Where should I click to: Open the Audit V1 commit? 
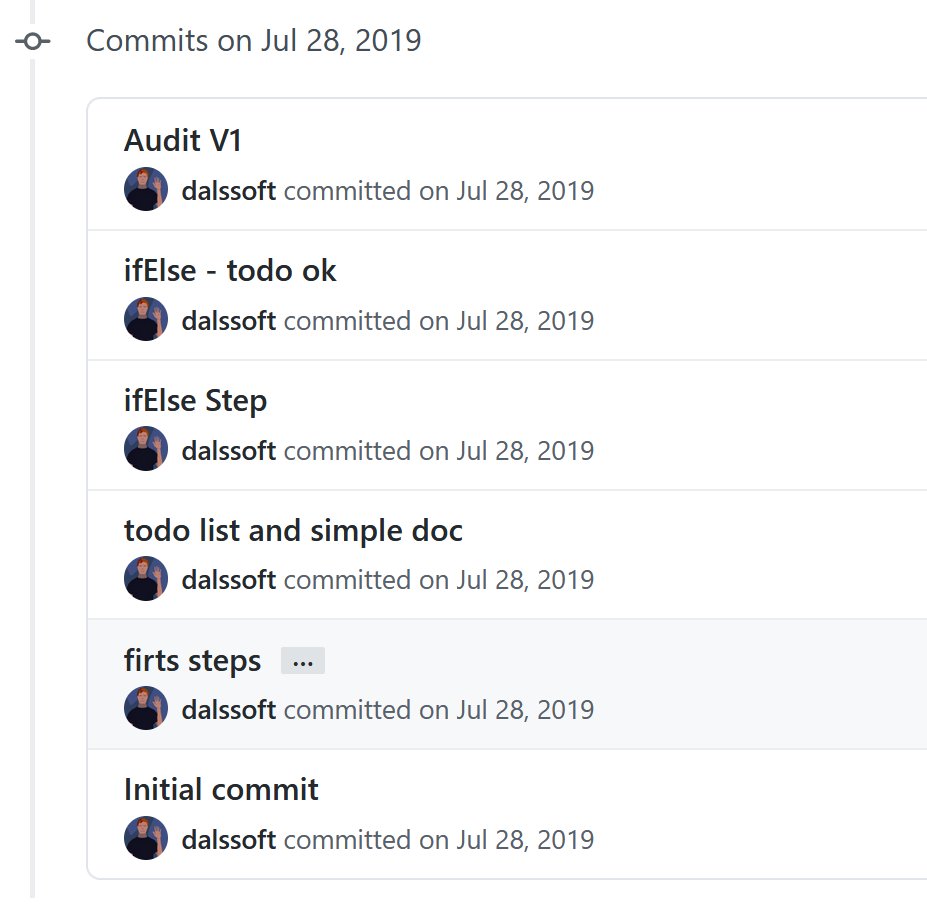(183, 141)
